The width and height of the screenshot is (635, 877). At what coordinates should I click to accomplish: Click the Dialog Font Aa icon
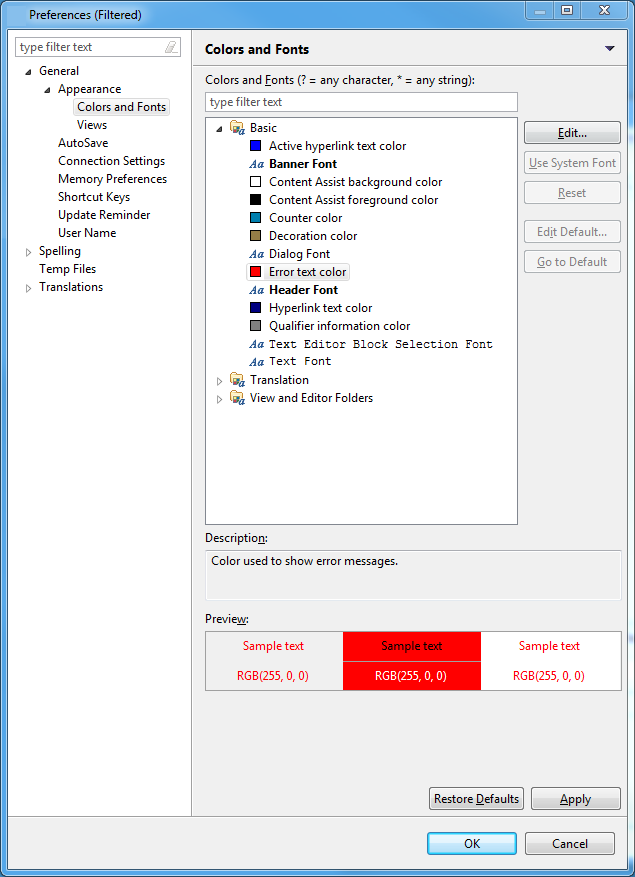[x=256, y=254]
